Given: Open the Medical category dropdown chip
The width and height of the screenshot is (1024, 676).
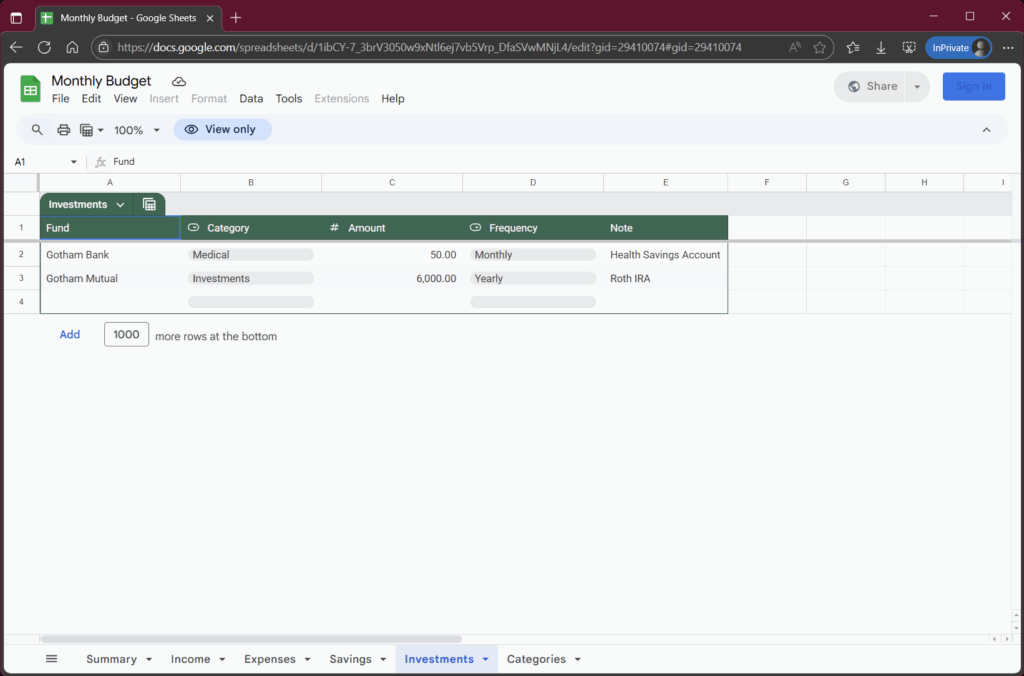Looking at the screenshot, I should coord(251,255).
